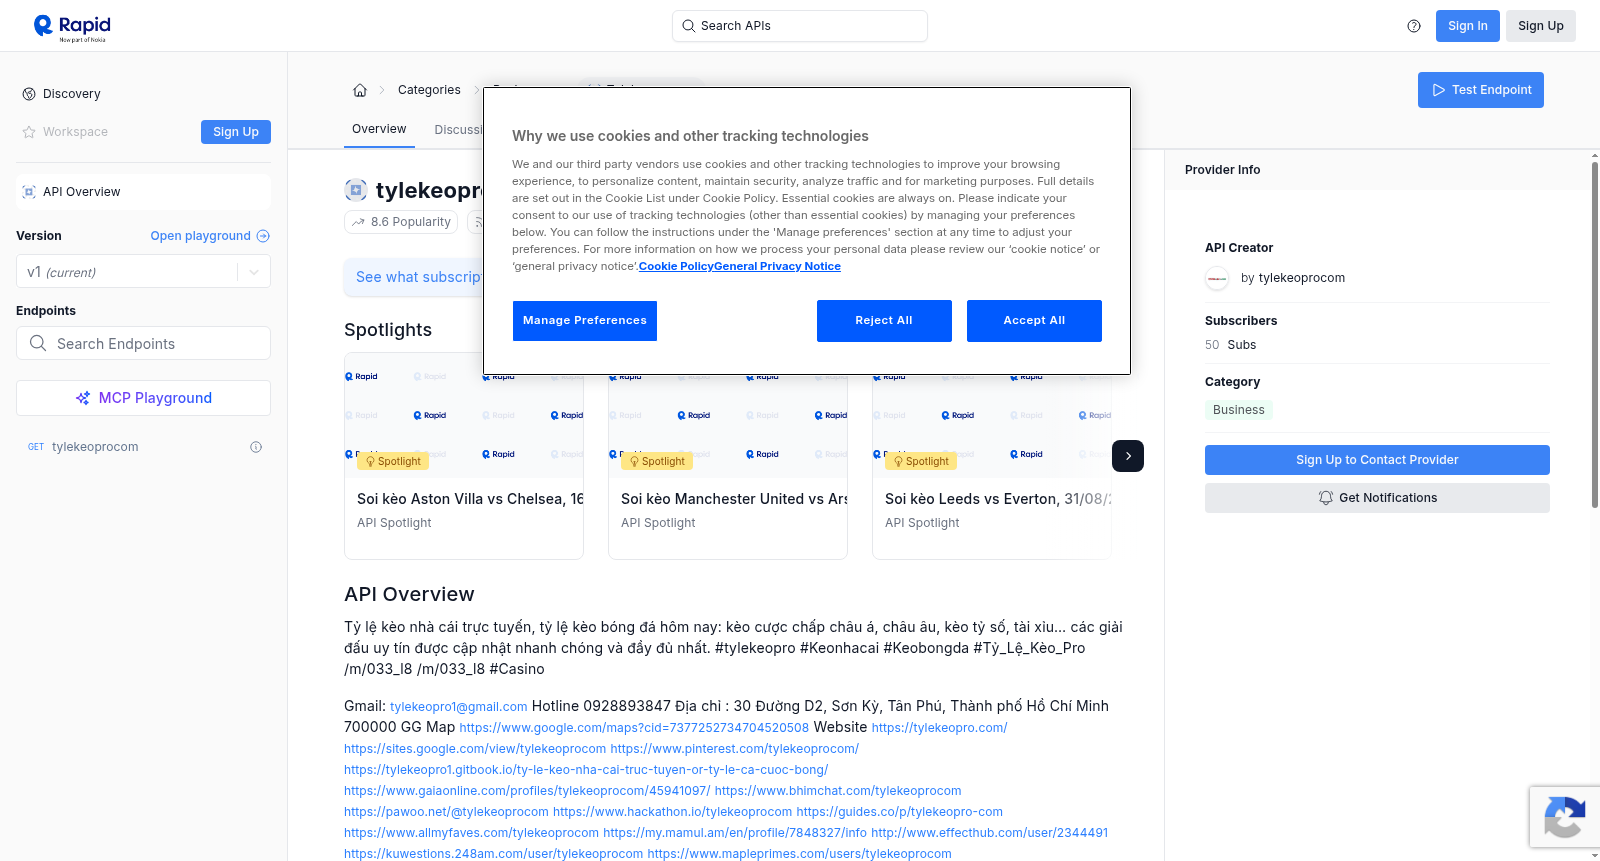Open the Manchester United spotlight card

[728, 456]
